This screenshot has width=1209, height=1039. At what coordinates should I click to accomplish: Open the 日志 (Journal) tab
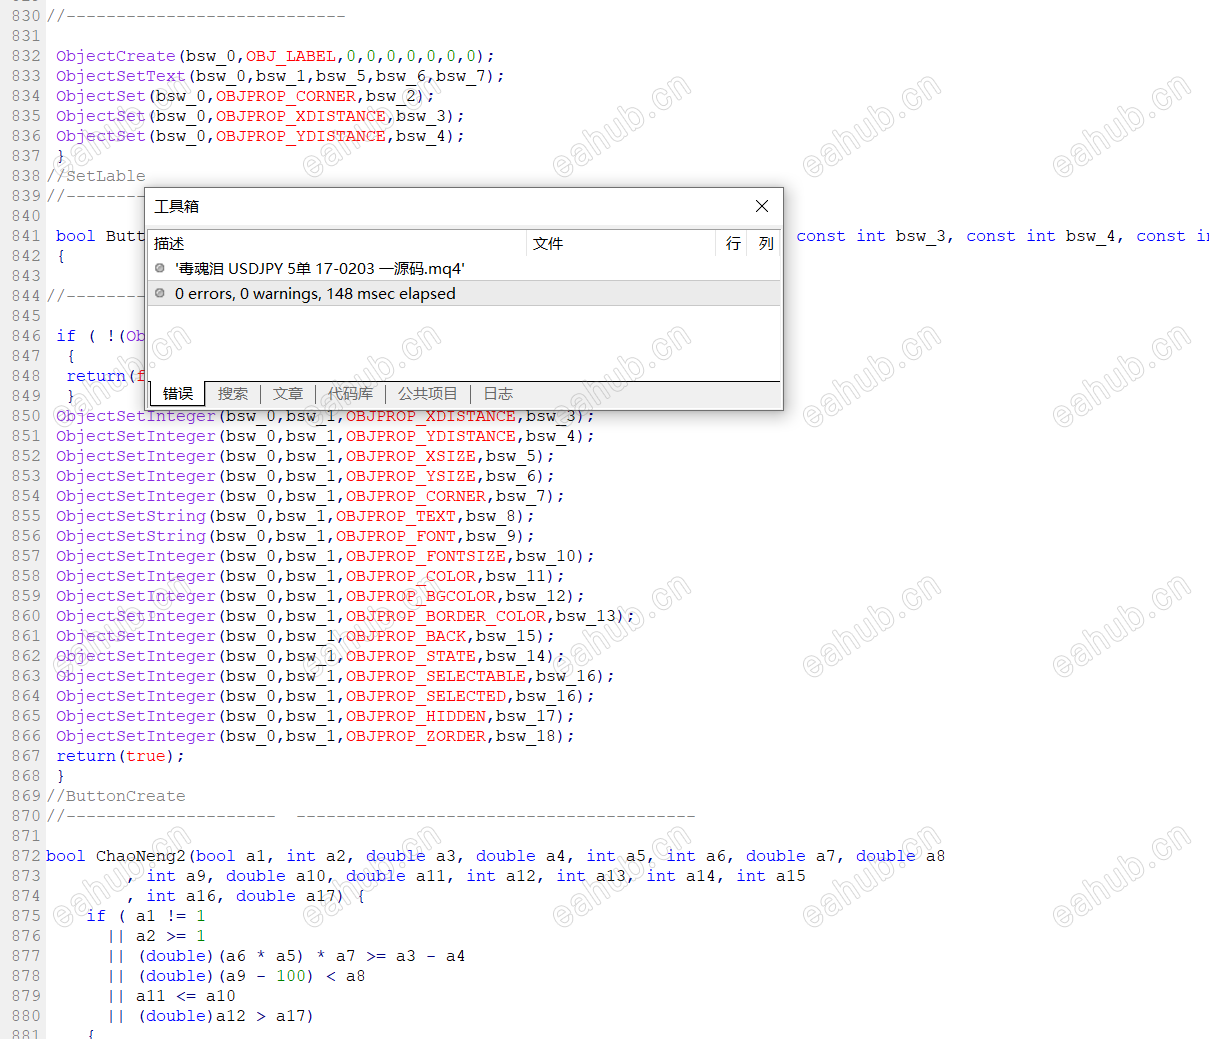pos(498,394)
